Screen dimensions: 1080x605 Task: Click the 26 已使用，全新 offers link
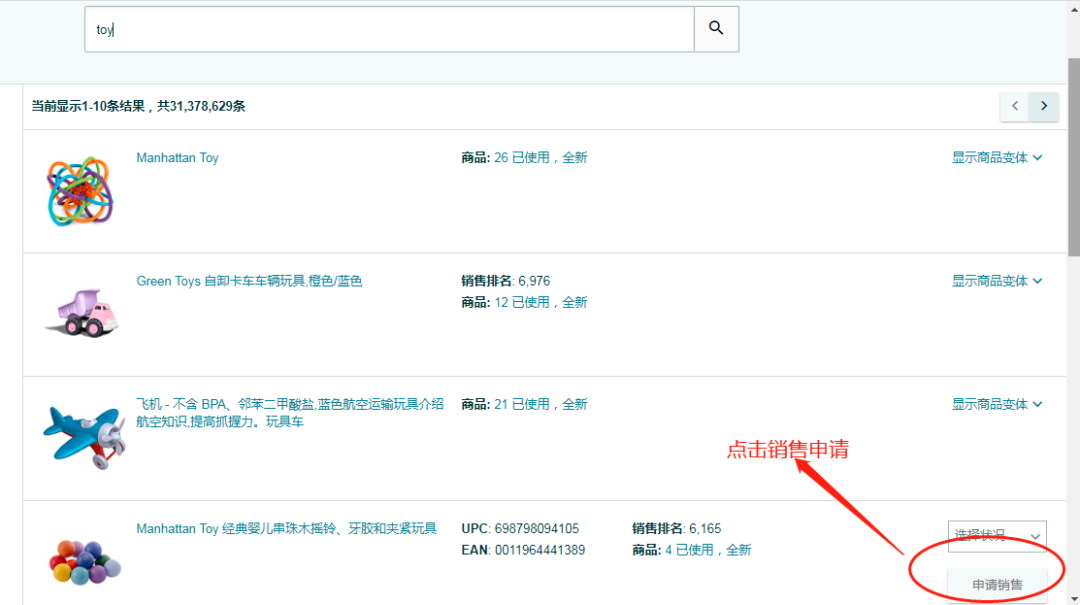540,157
